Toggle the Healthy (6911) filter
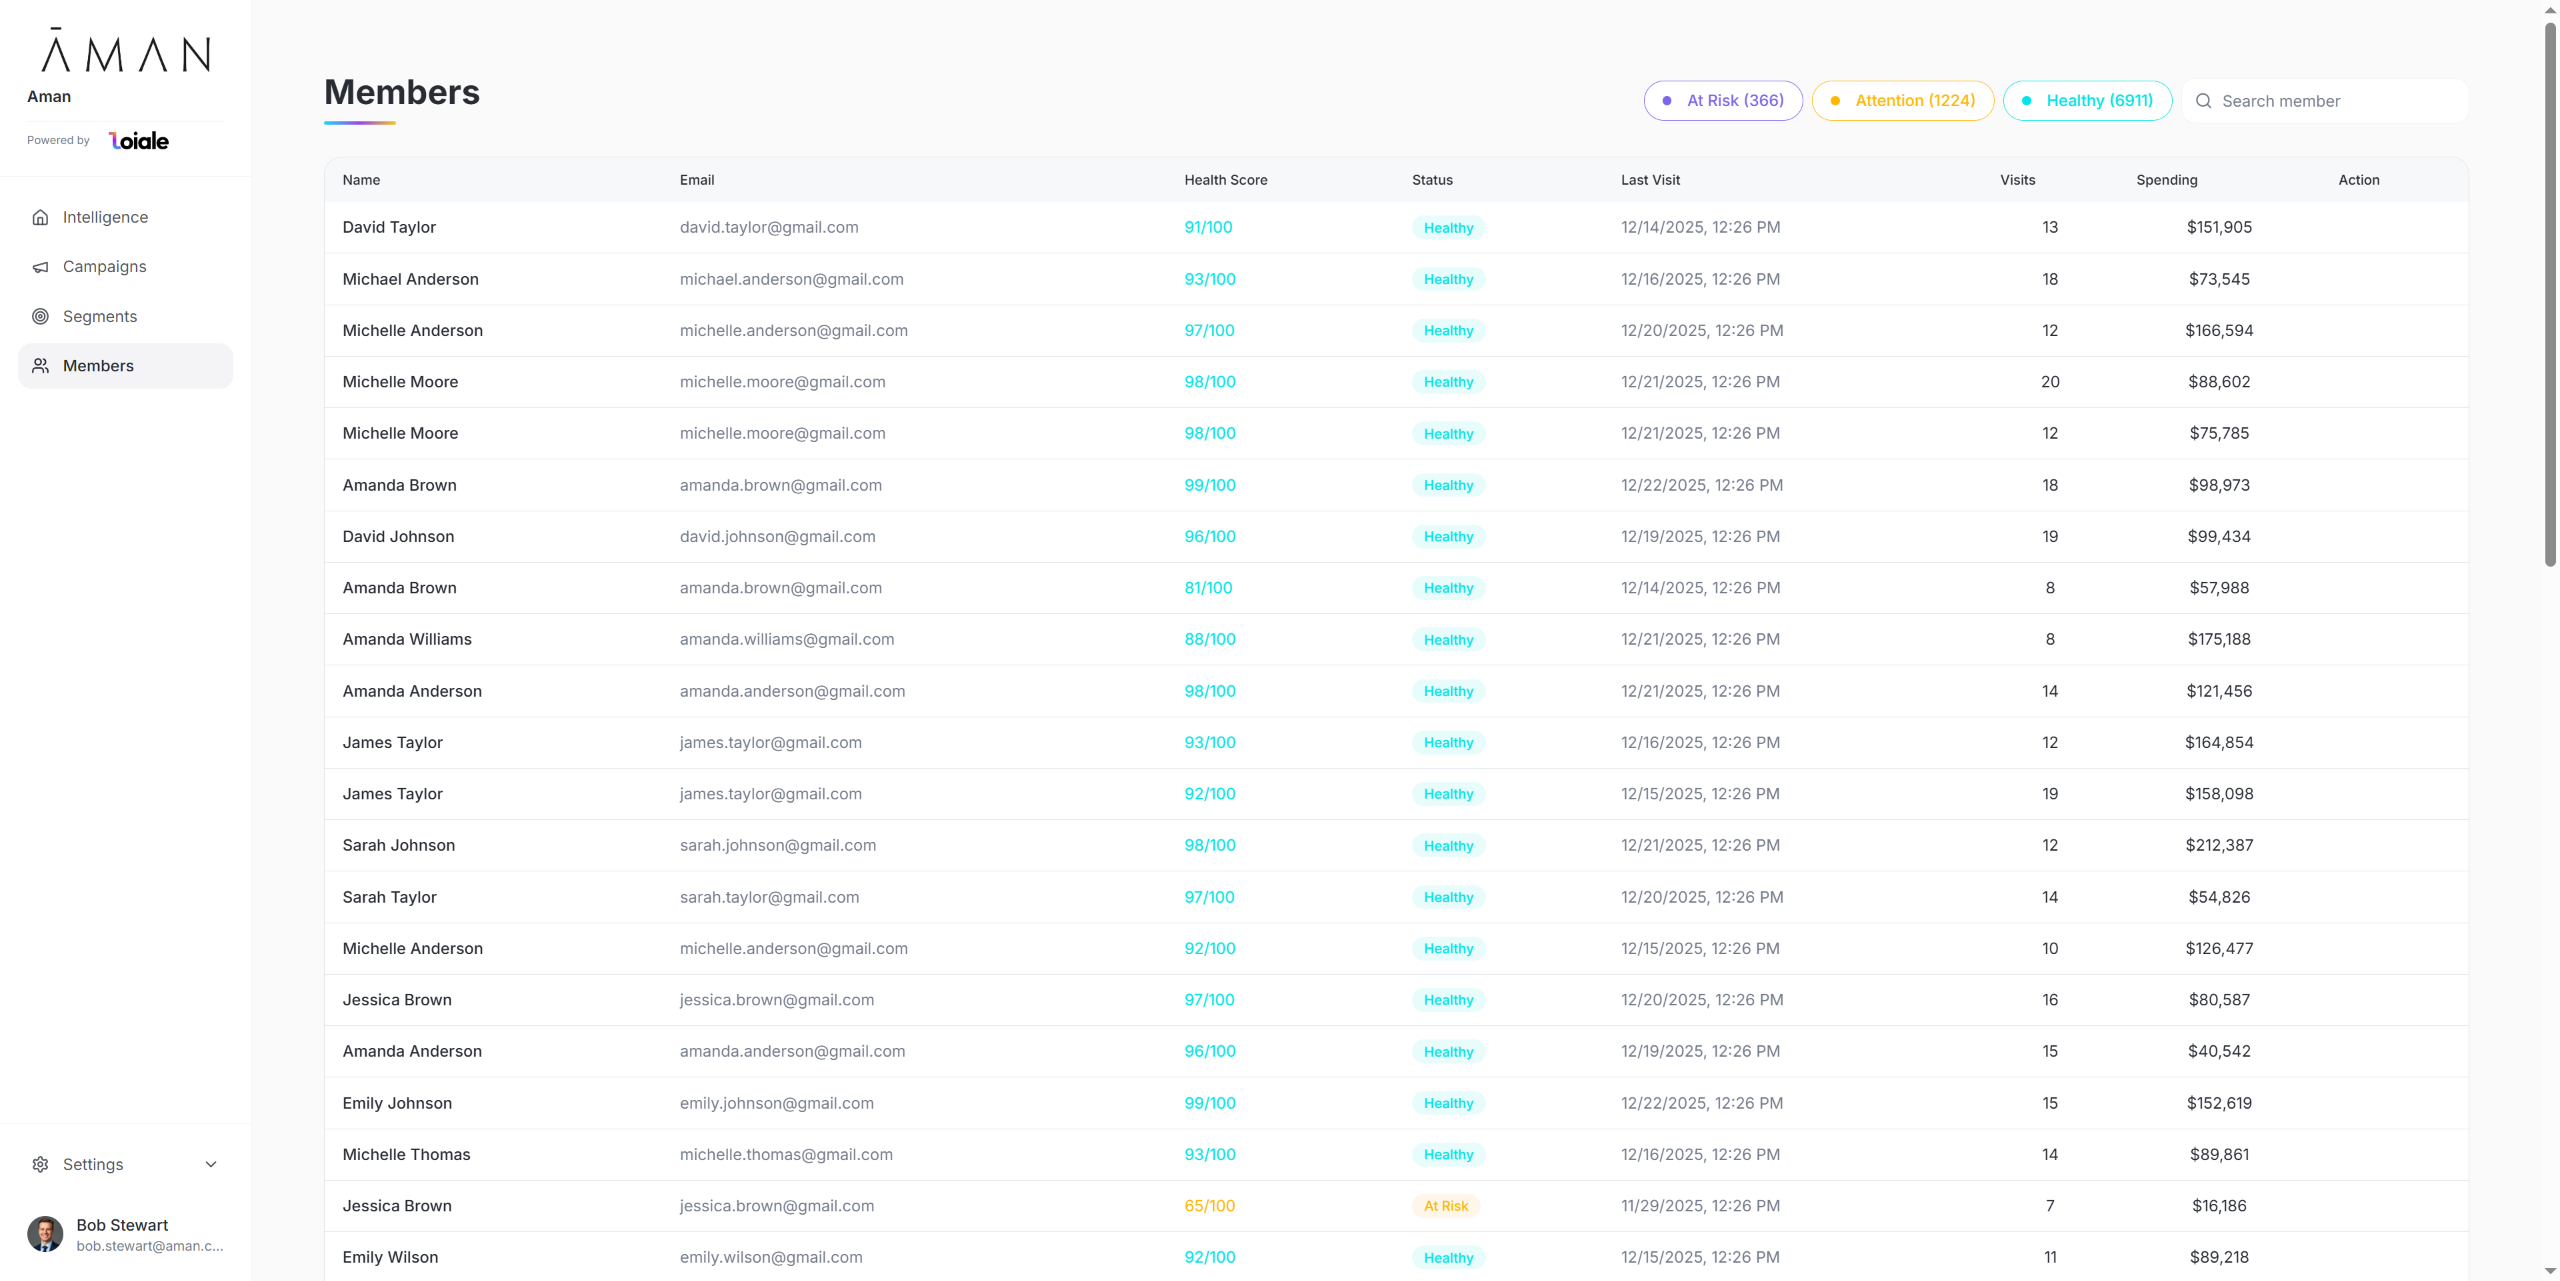 point(2087,101)
